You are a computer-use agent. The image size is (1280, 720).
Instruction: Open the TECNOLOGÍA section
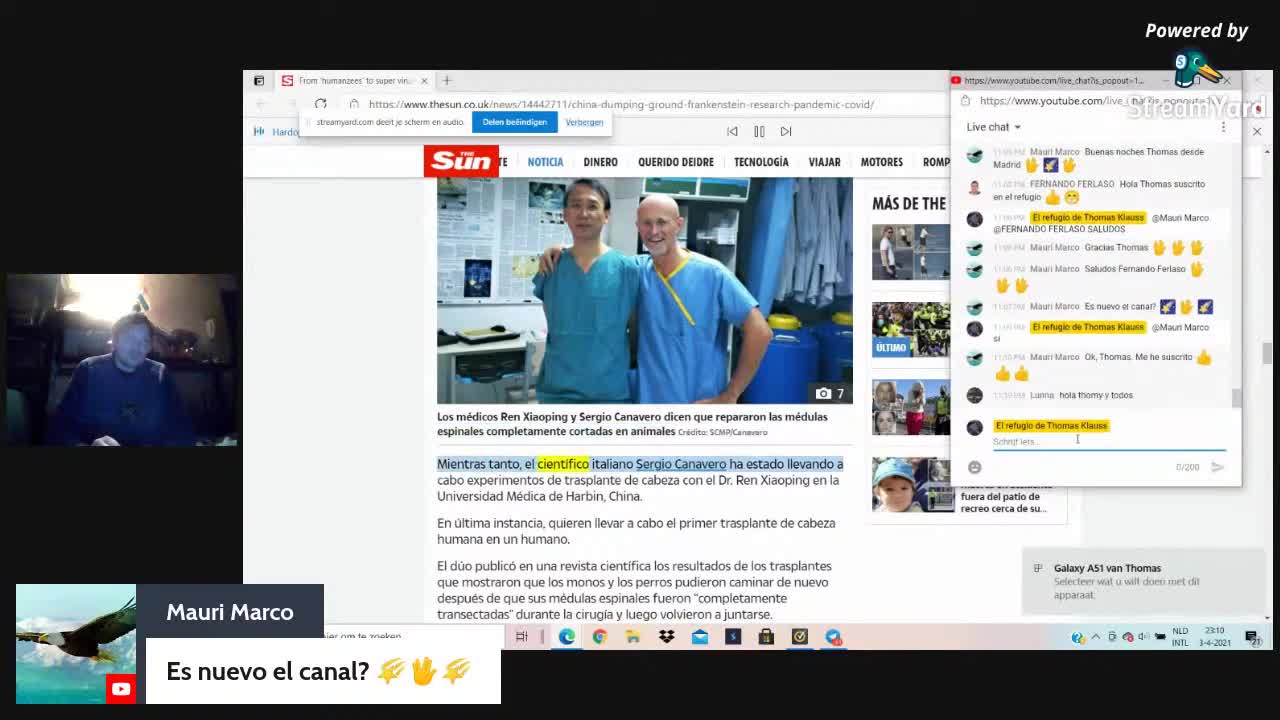click(x=761, y=162)
